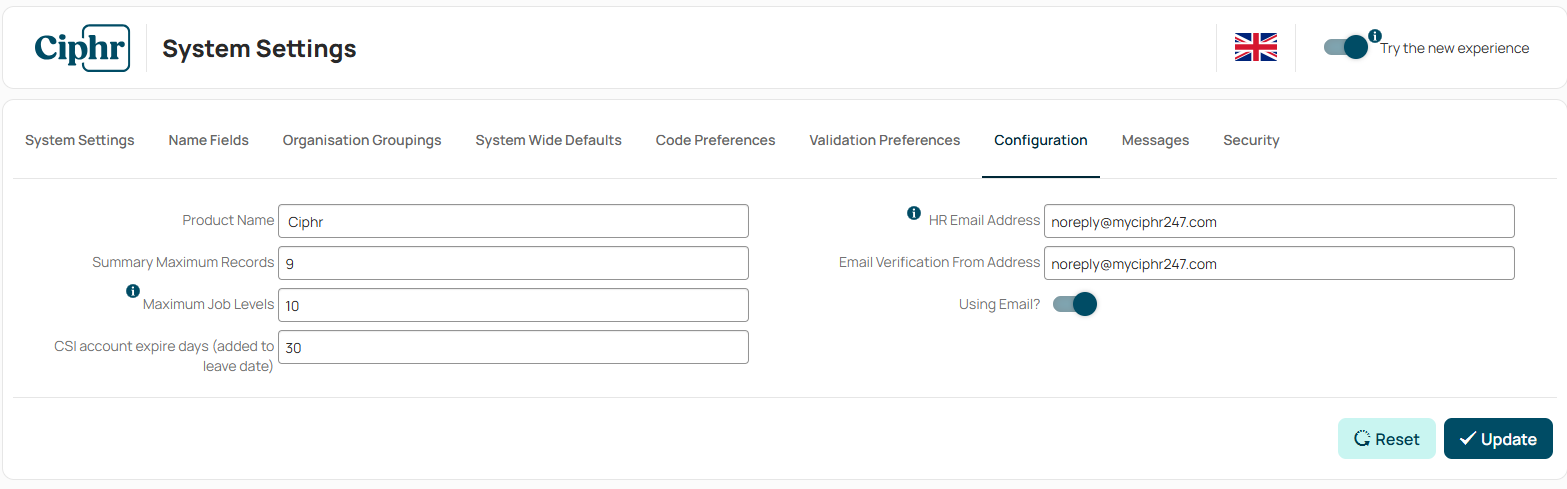Toggle the Try the new experience switch
The image size is (1567, 489).
tap(1346, 47)
